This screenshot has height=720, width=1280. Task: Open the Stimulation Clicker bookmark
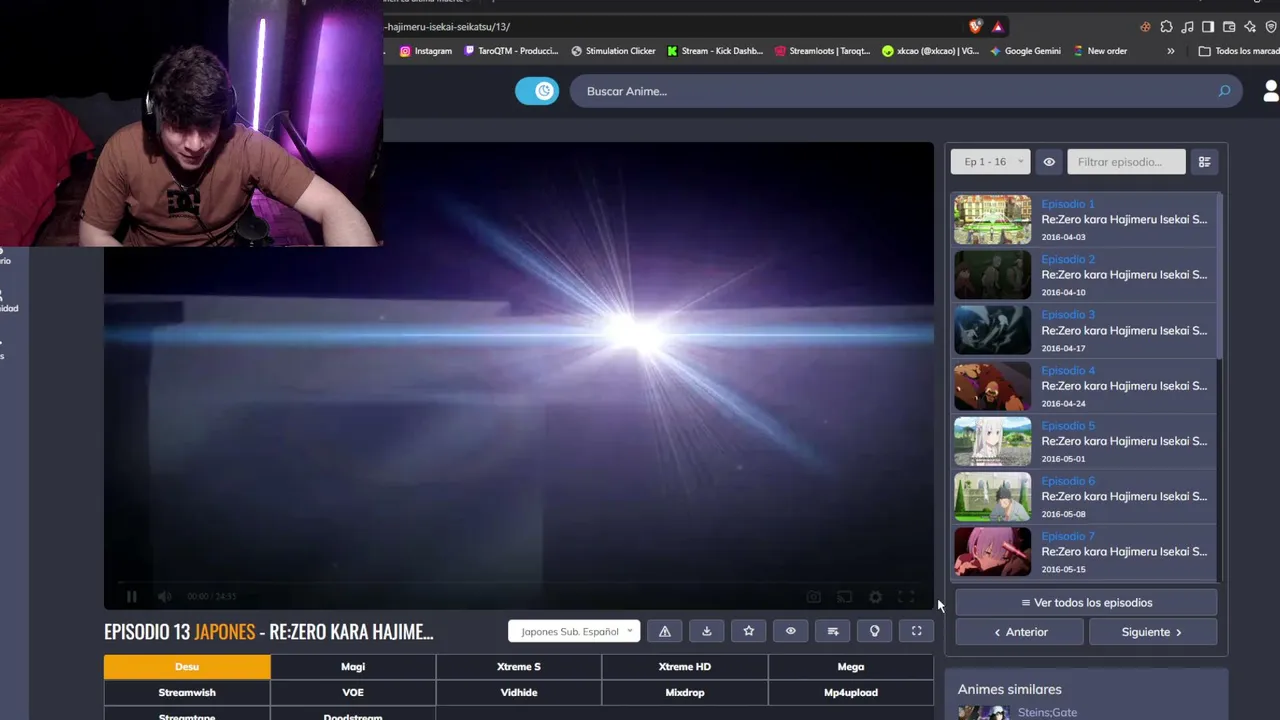pyautogui.click(x=613, y=51)
